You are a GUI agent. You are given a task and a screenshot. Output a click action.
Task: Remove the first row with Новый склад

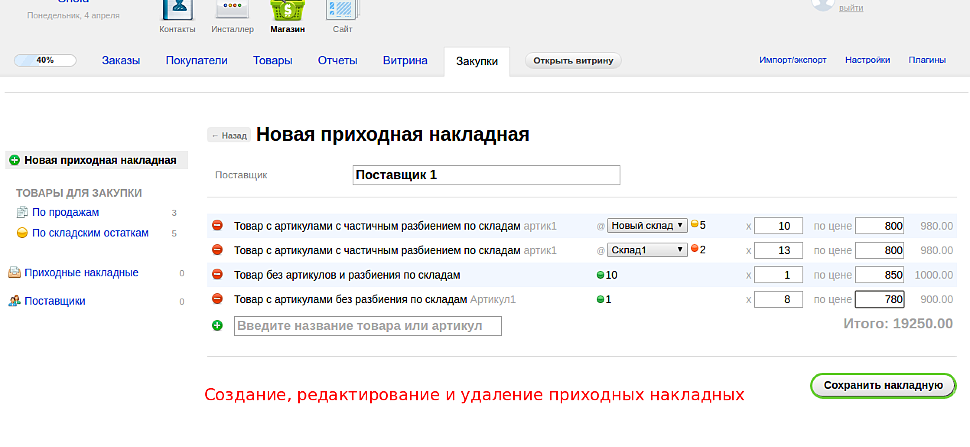pyautogui.click(x=217, y=226)
